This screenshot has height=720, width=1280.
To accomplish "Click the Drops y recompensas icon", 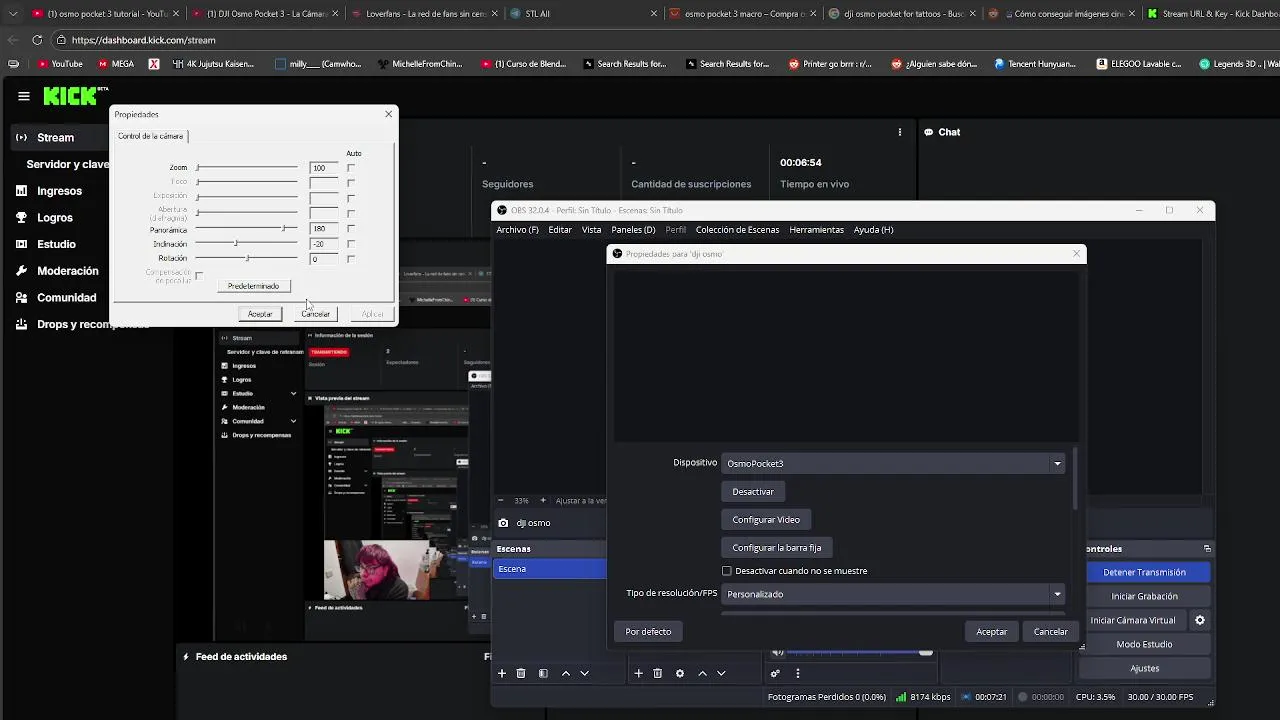I will click(21, 324).
